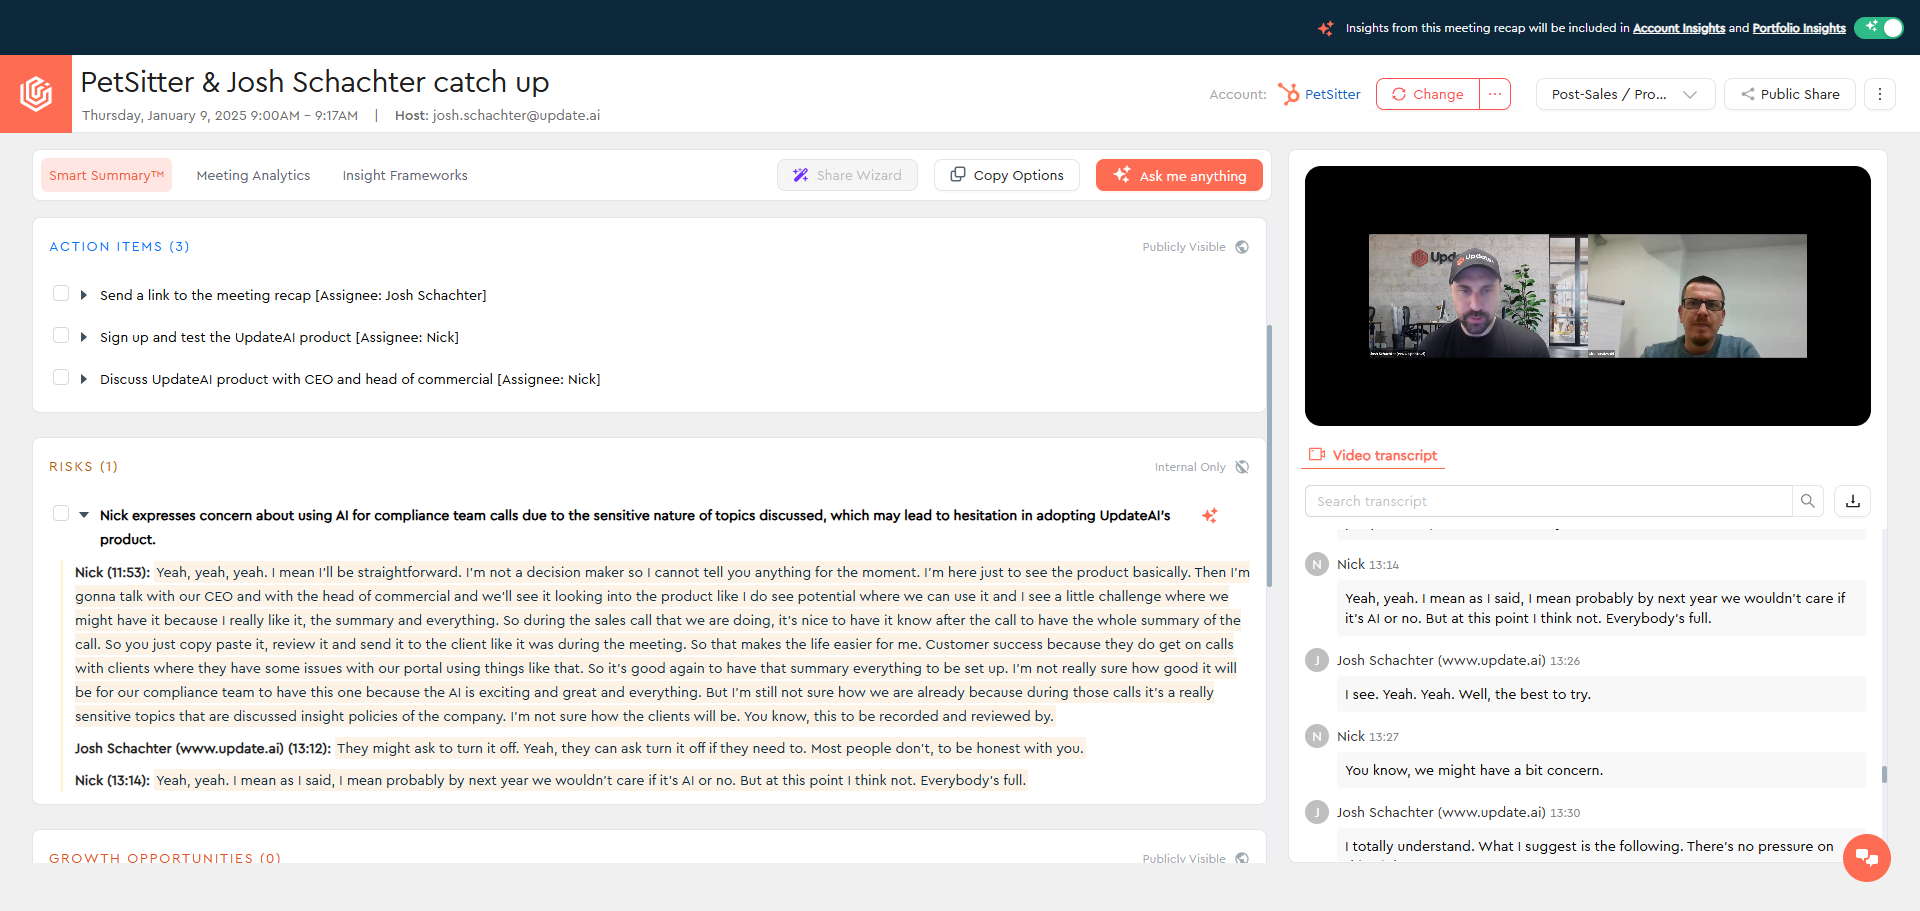Select the Video transcript tab
This screenshot has height=911, width=1920.
click(1373, 455)
